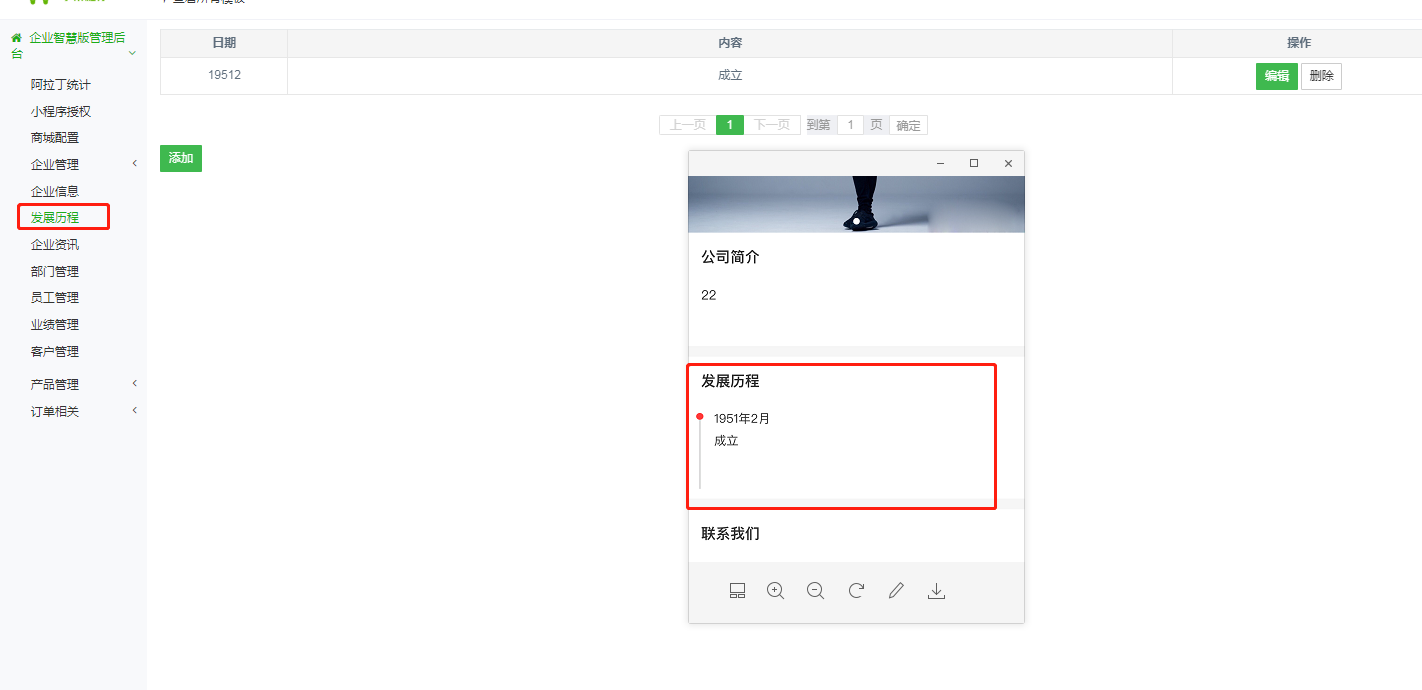
Task: Zoom in with the magnifier plus icon
Action: (x=775, y=591)
